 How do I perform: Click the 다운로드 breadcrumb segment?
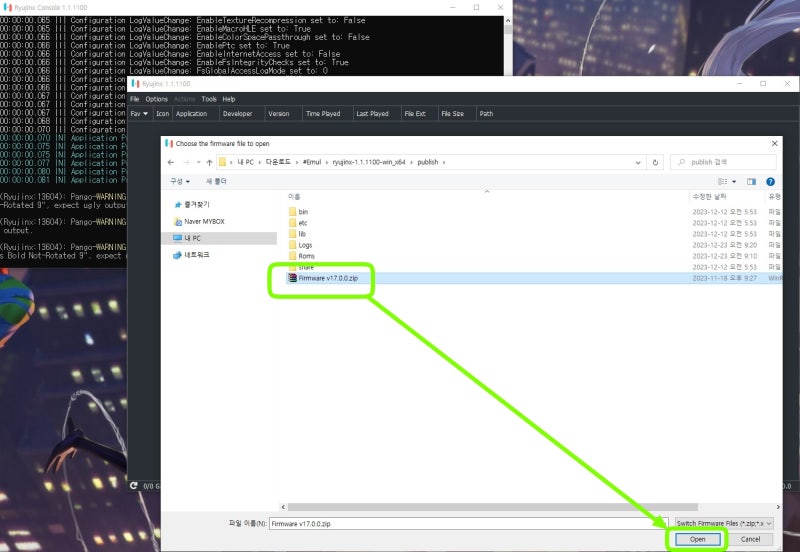click(x=278, y=162)
